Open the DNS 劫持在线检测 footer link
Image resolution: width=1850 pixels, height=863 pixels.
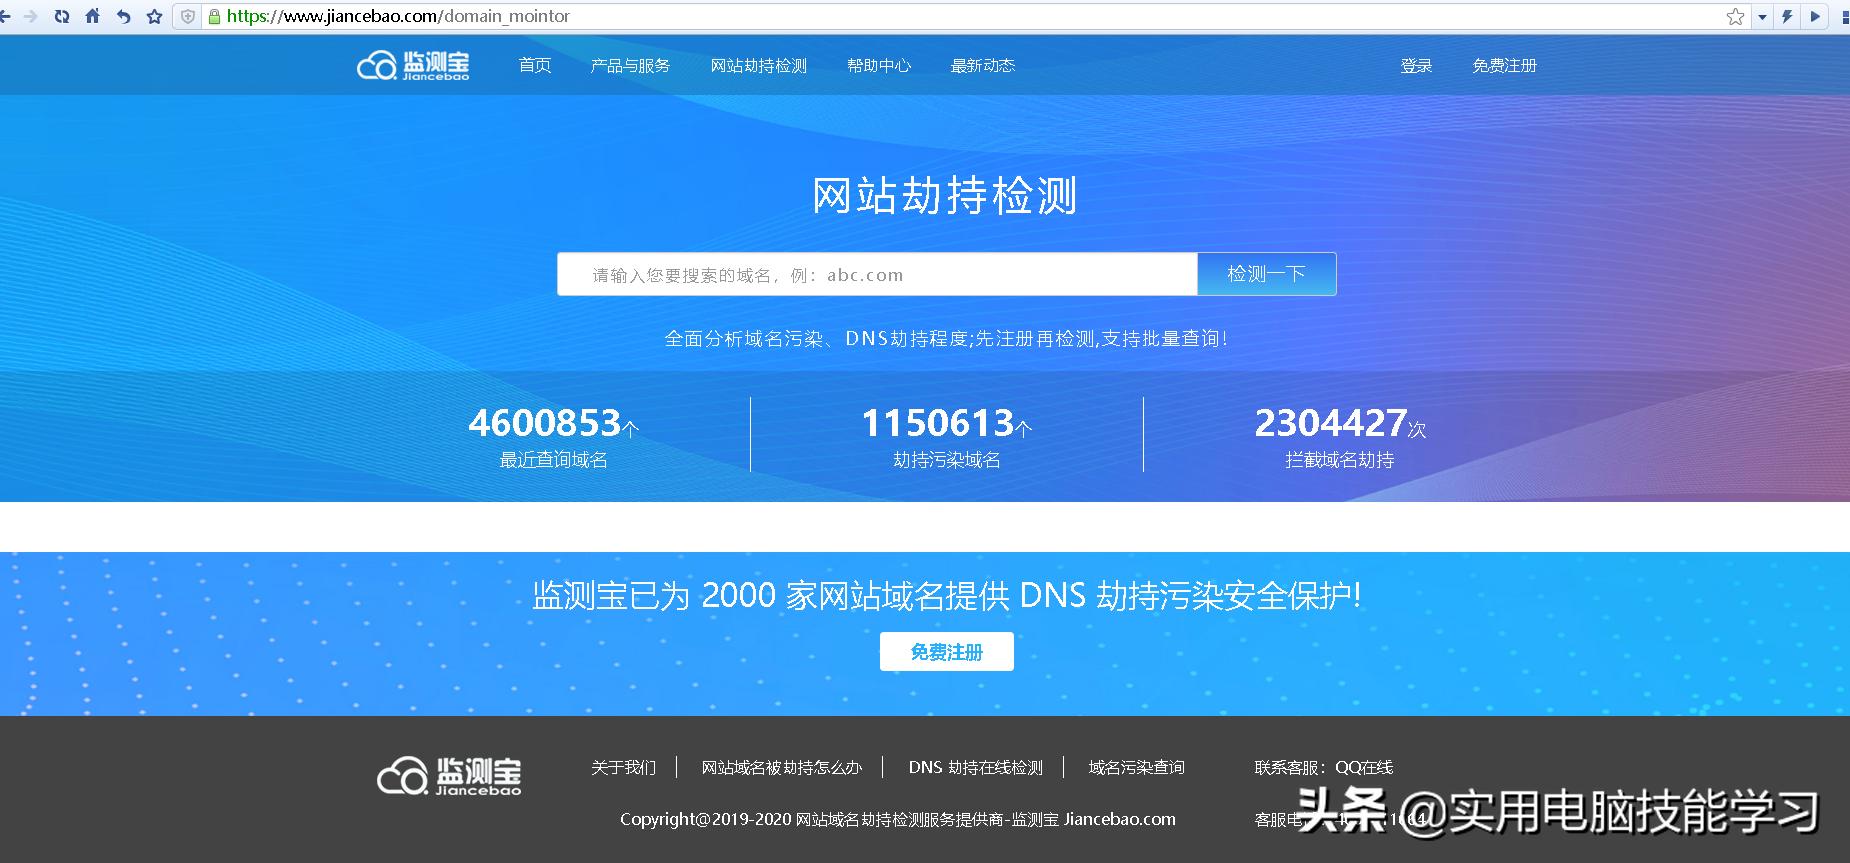975,767
